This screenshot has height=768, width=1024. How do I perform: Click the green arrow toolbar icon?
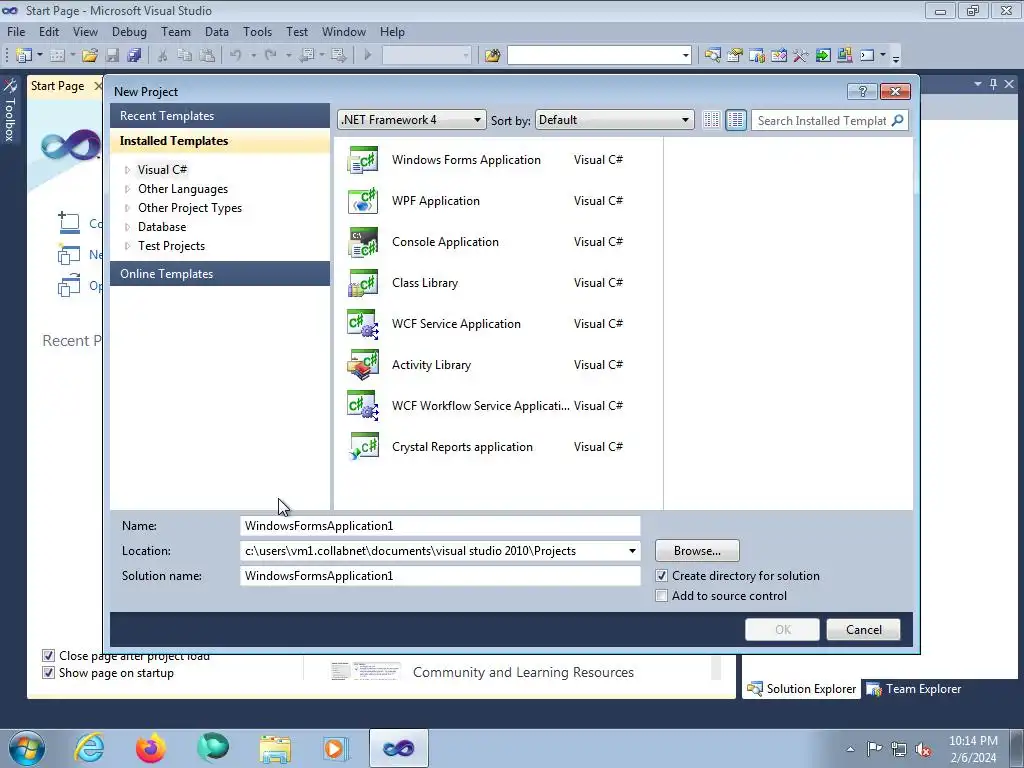point(823,56)
